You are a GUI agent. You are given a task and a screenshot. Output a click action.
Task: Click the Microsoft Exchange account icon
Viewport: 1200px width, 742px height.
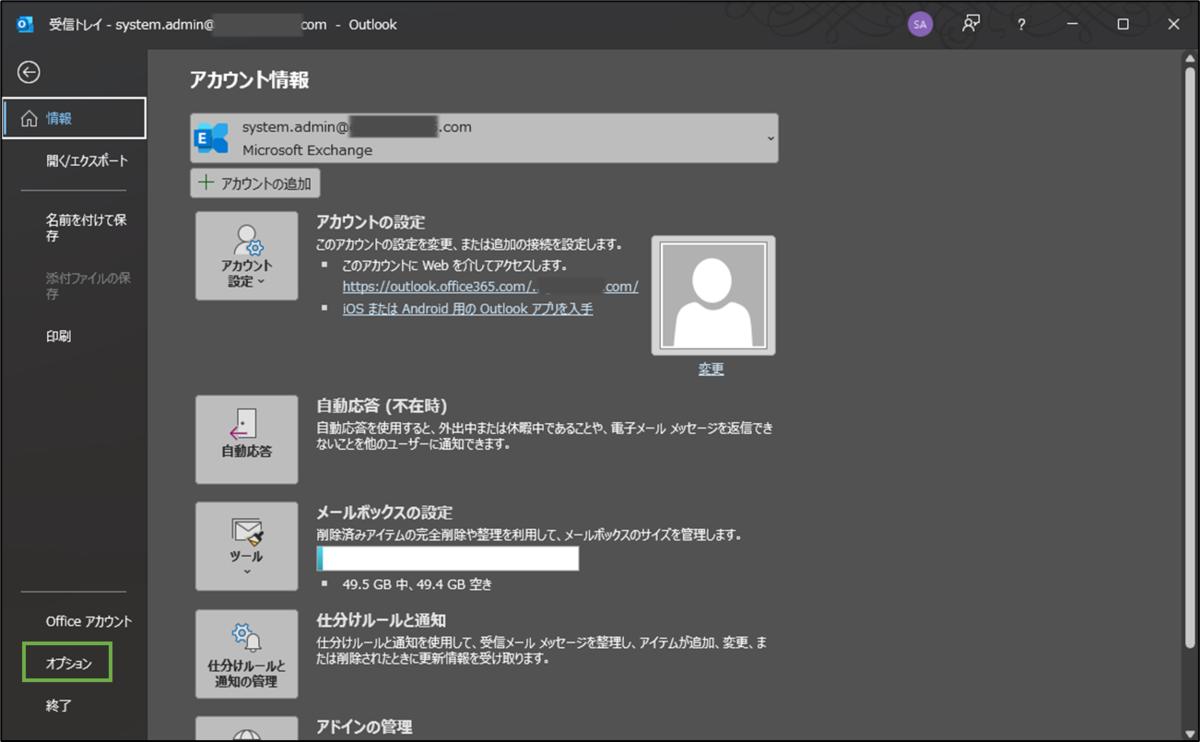[x=212, y=138]
